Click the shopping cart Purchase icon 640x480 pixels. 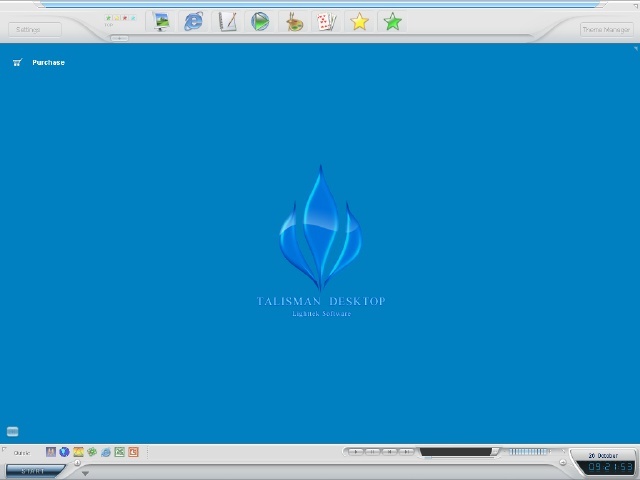[x=17, y=62]
